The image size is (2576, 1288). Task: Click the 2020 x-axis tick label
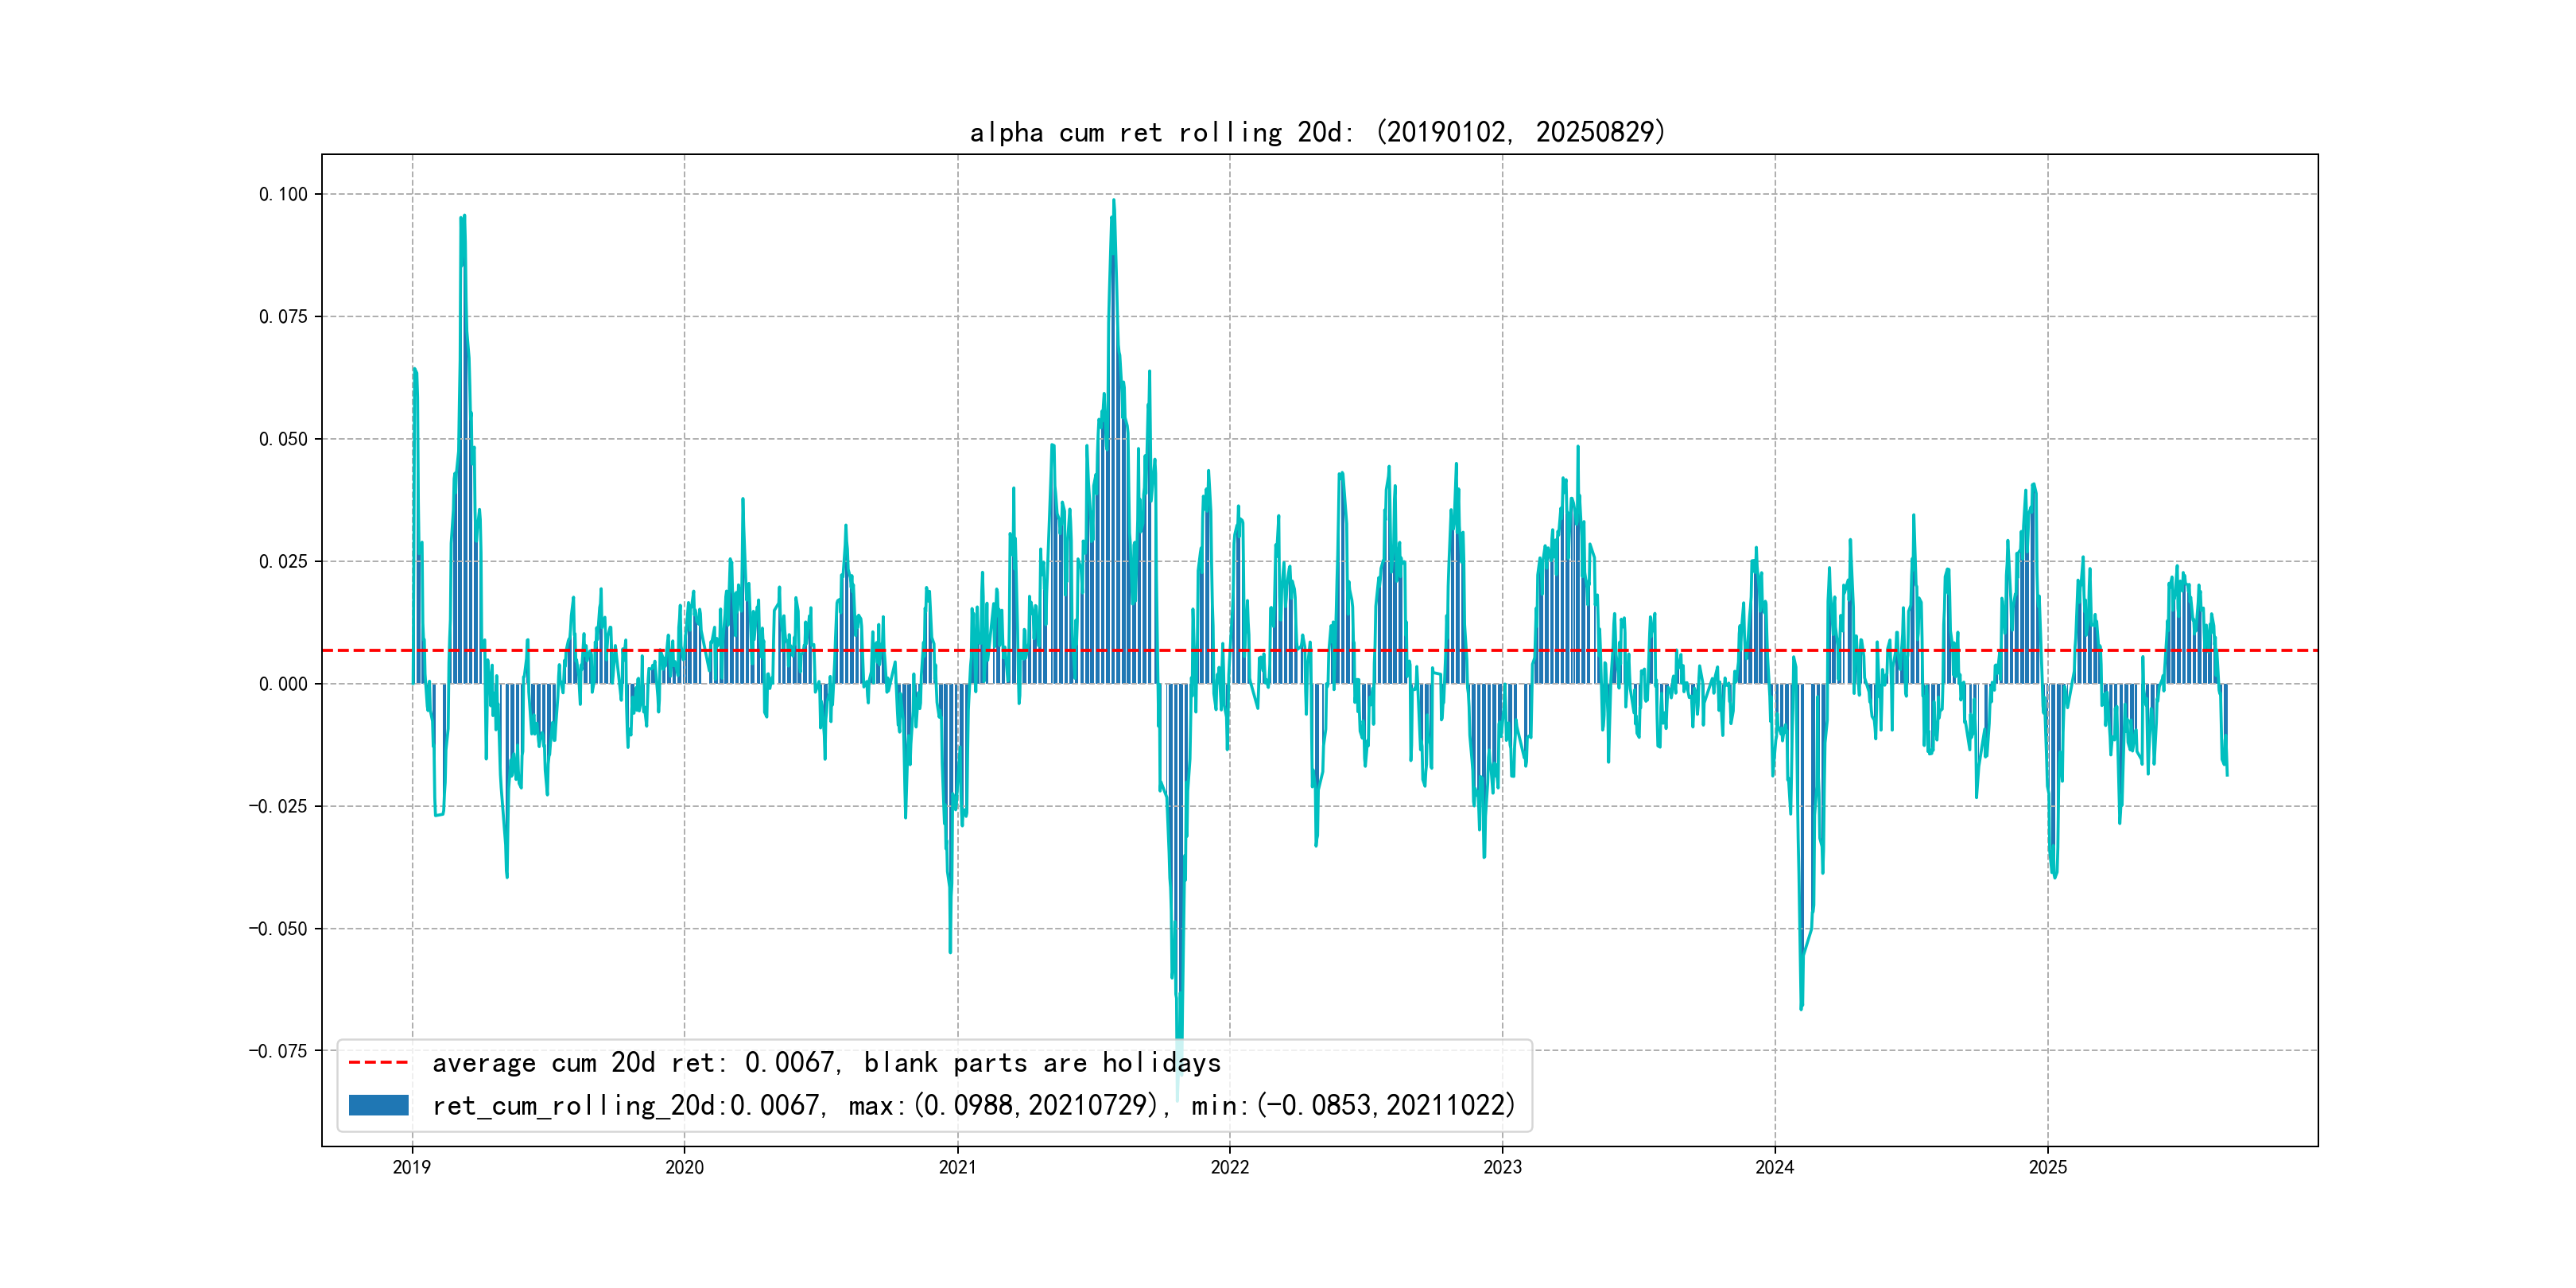(x=684, y=1167)
